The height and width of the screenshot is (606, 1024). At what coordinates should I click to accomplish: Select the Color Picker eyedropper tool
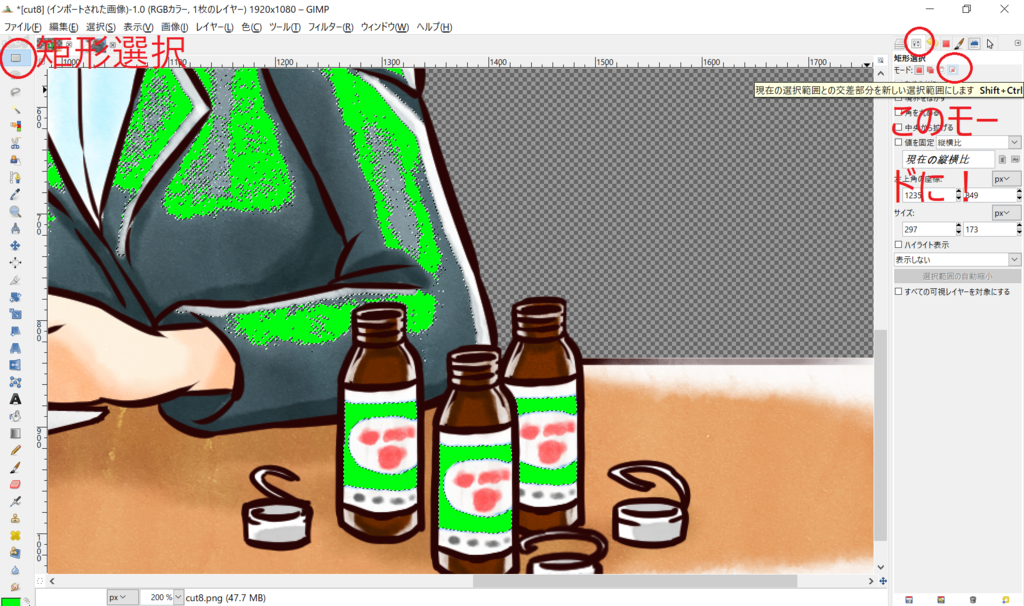16,194
